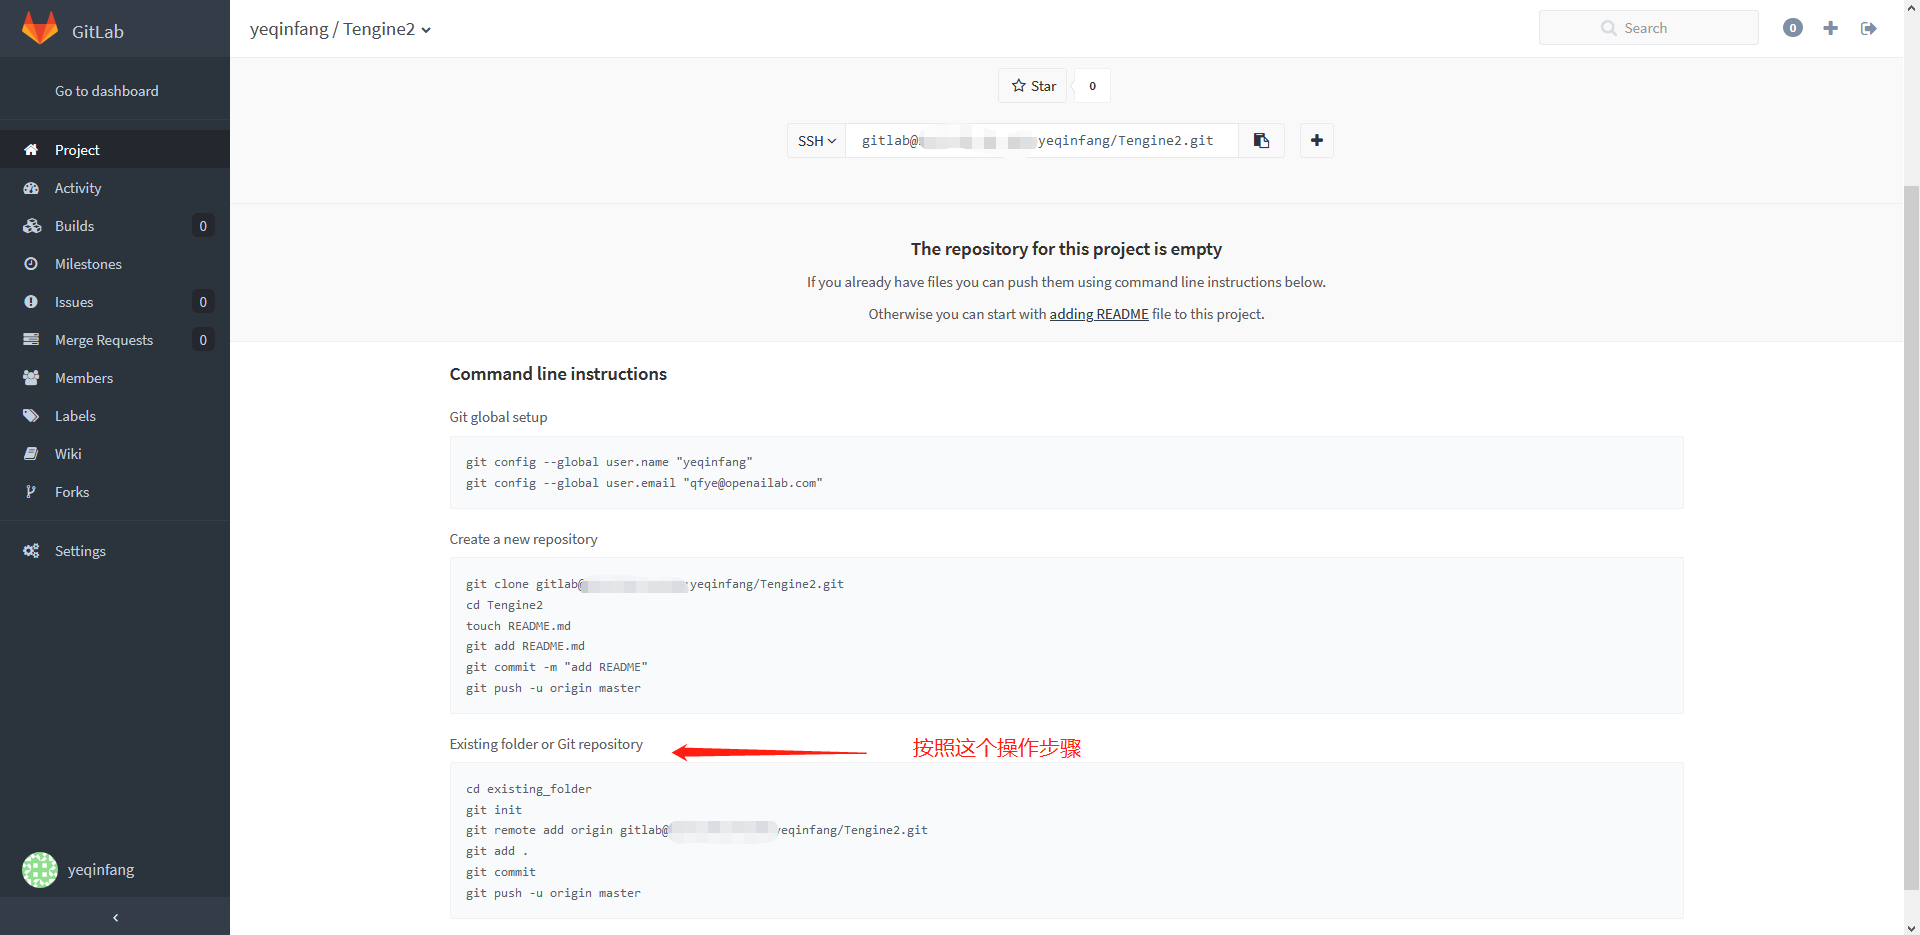1920x935 pixels.
Task: Collapse the sidebar with the chevron
Action: 115,917
